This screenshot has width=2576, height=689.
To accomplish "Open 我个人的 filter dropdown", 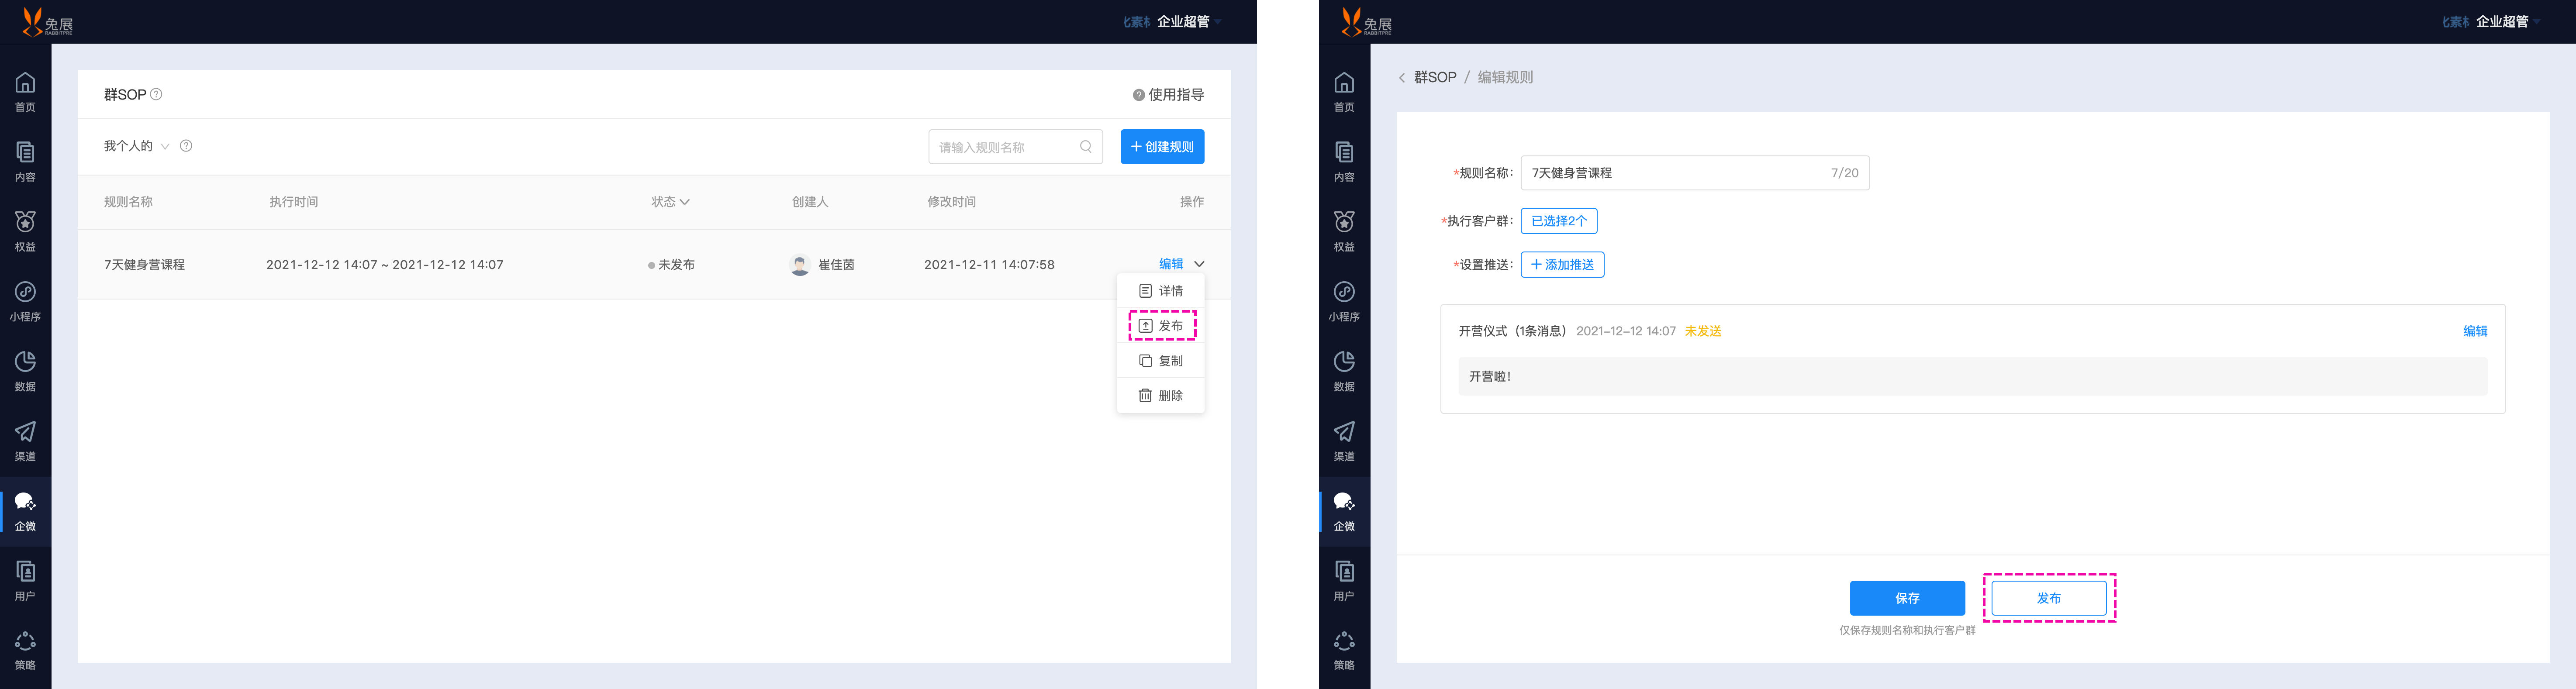I will point(137,146).
